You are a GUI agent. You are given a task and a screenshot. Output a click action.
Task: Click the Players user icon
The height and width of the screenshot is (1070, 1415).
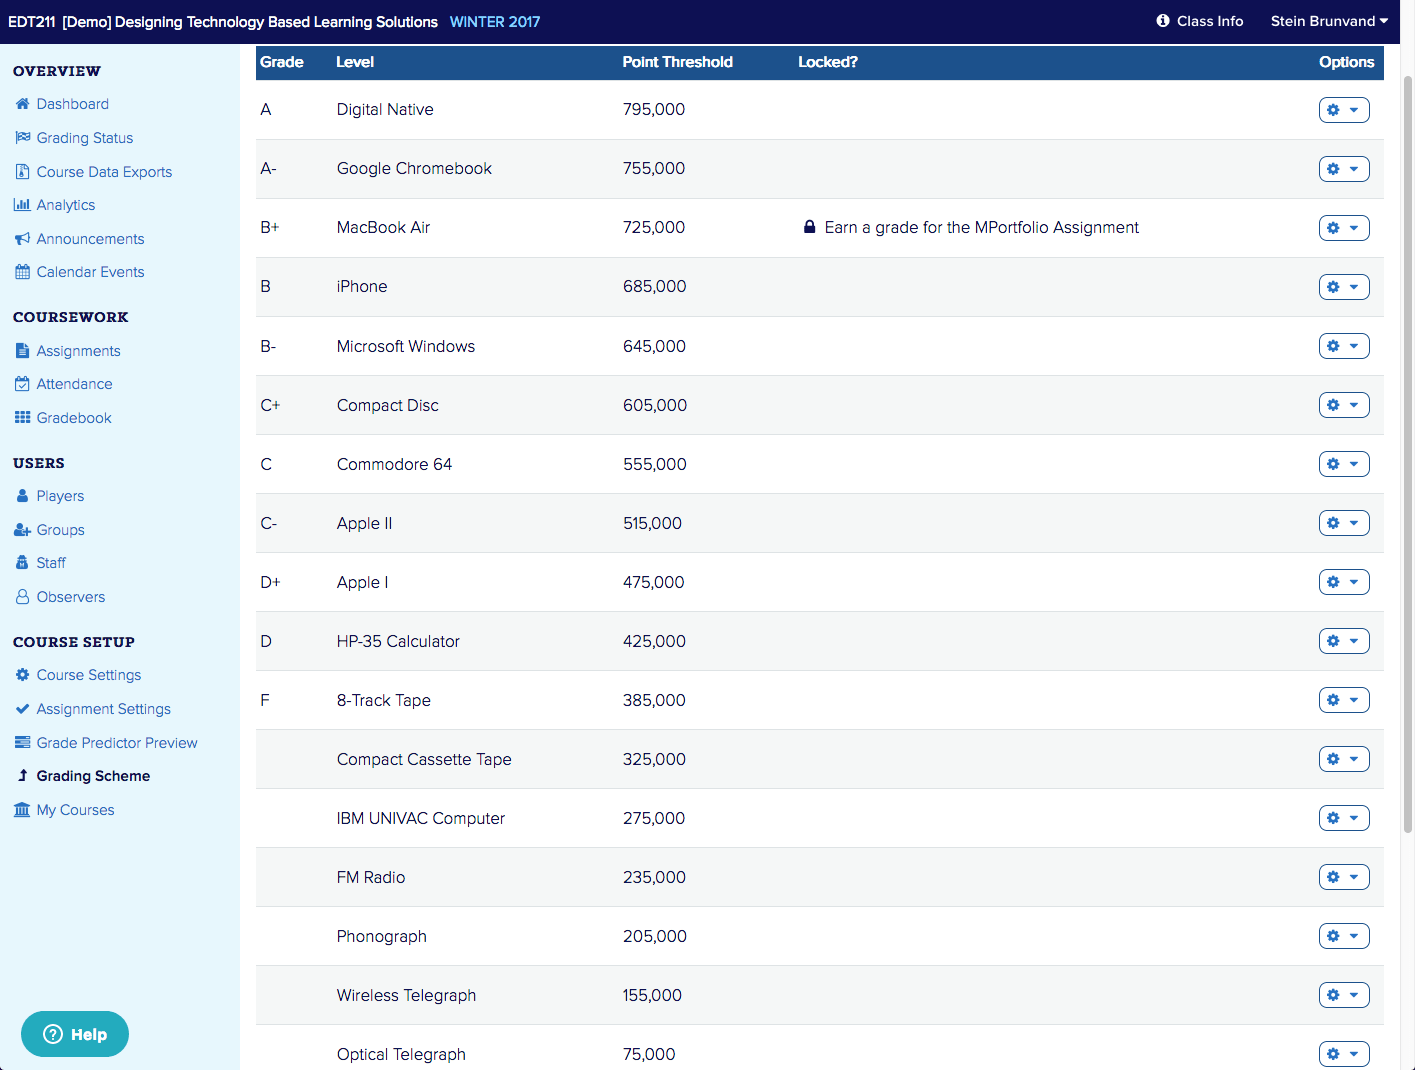pyautogui.click(x=22, y=496)
